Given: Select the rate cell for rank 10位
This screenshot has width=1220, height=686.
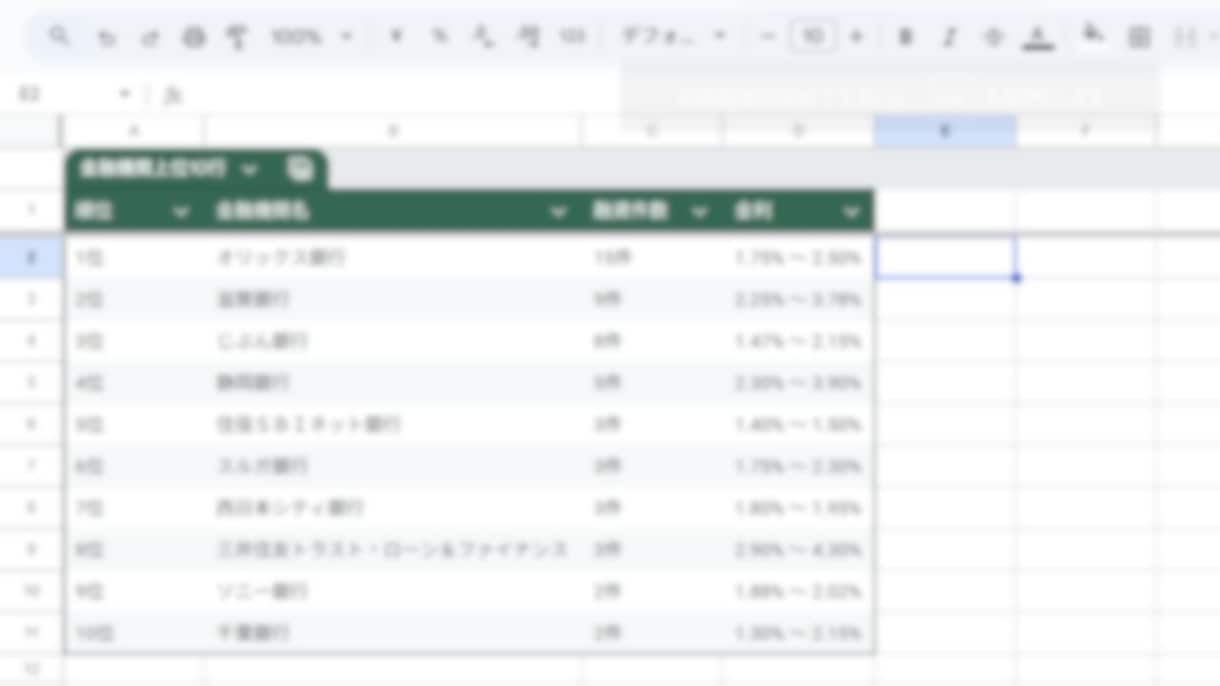Looking at the screenshot, I should click(x=798, y=633).
